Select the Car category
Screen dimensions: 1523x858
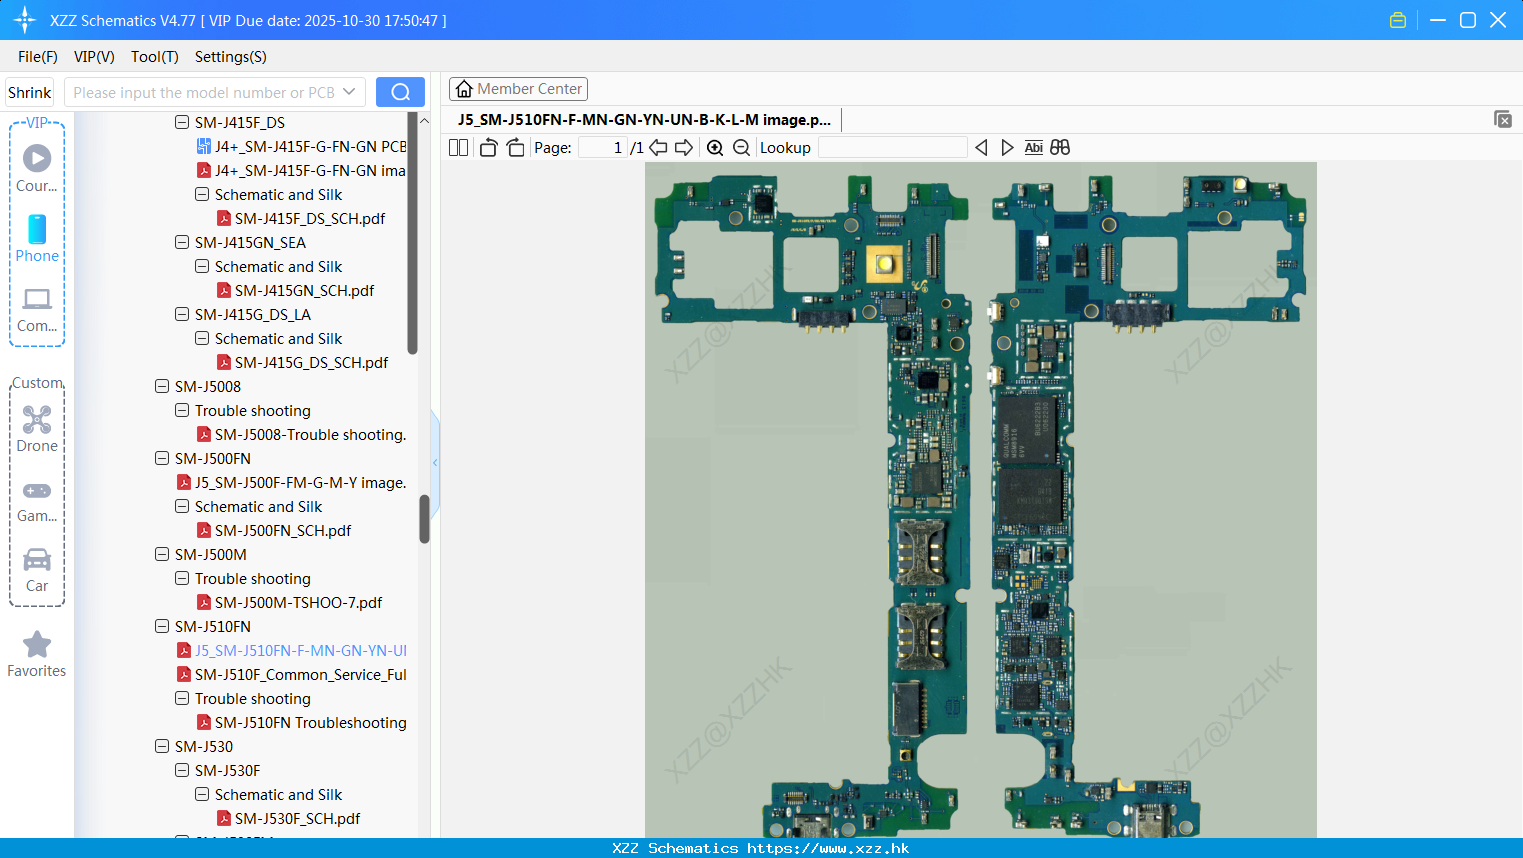point(37,570)
